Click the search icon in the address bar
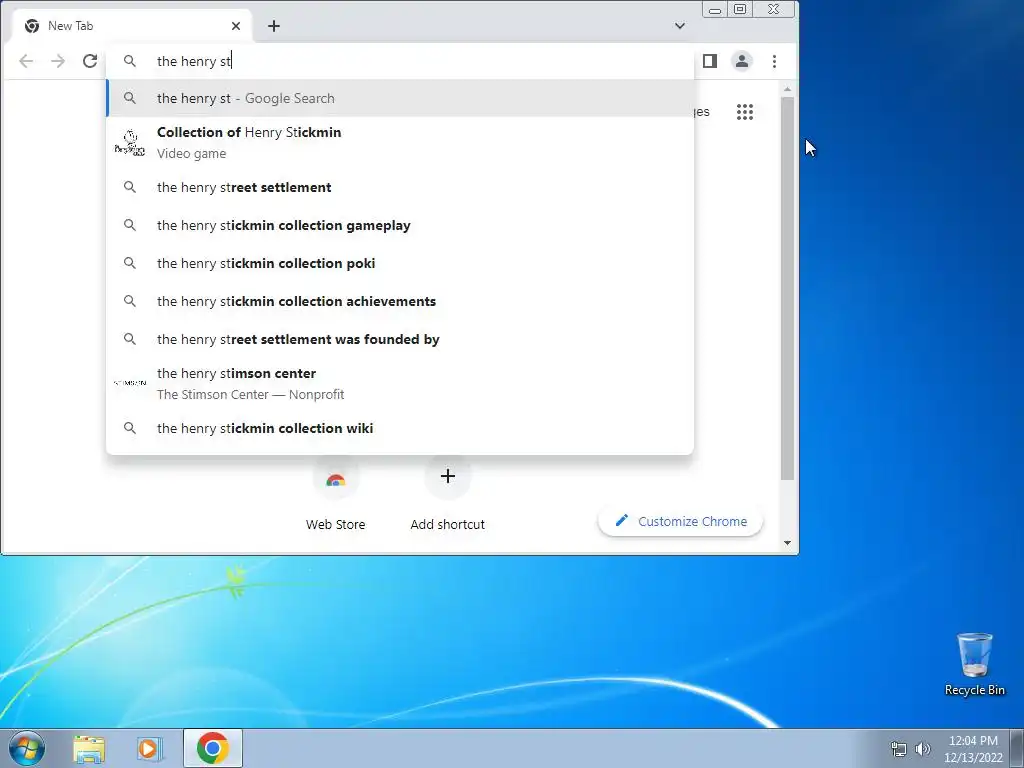The width and height of the screenshot is (1024, 768). pos(130,61)
